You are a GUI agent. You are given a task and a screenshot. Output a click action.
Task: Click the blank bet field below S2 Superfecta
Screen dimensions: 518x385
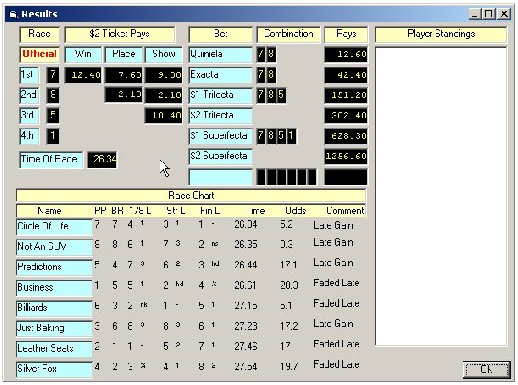220,177
